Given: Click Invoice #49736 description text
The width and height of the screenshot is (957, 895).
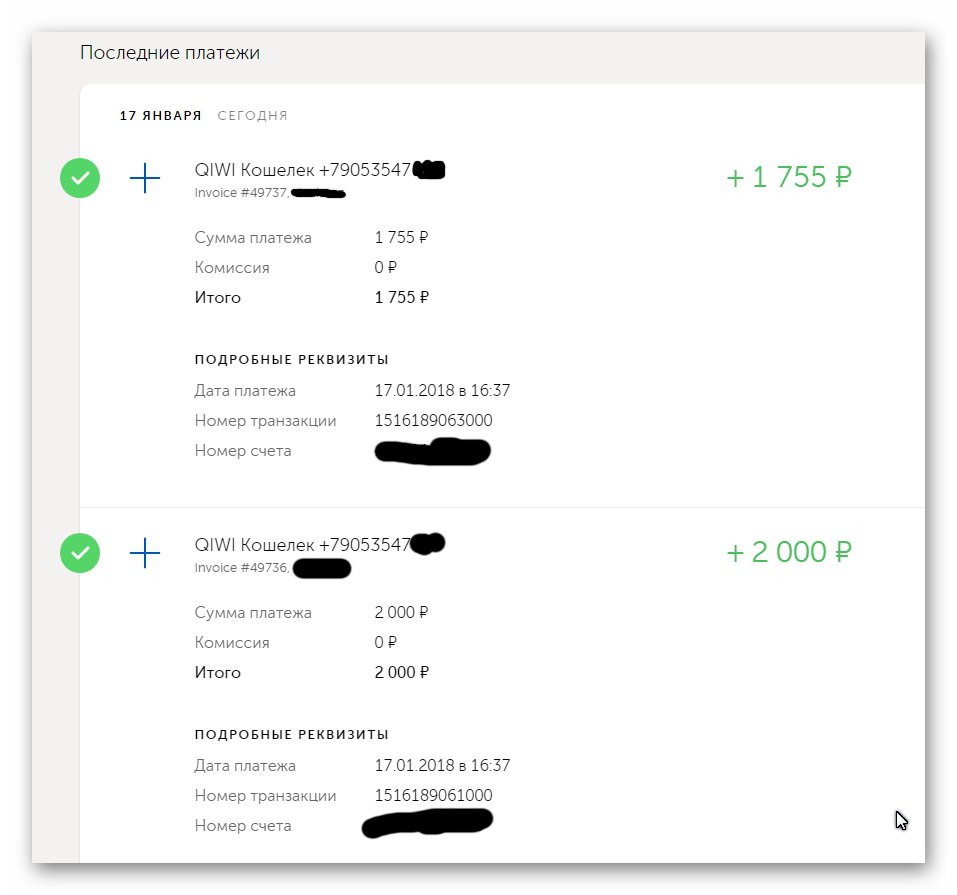Looking at the screenshot, I should [x=242, y=568].
